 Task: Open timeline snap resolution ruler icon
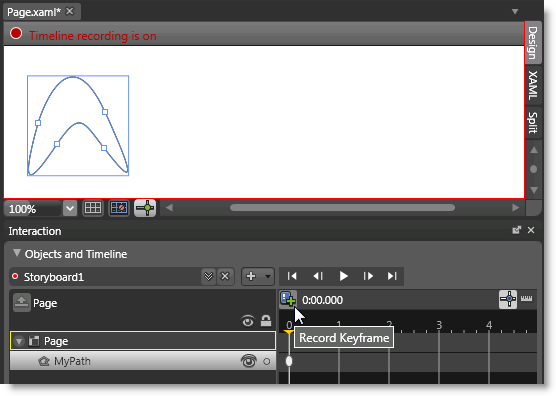[527, 299]
